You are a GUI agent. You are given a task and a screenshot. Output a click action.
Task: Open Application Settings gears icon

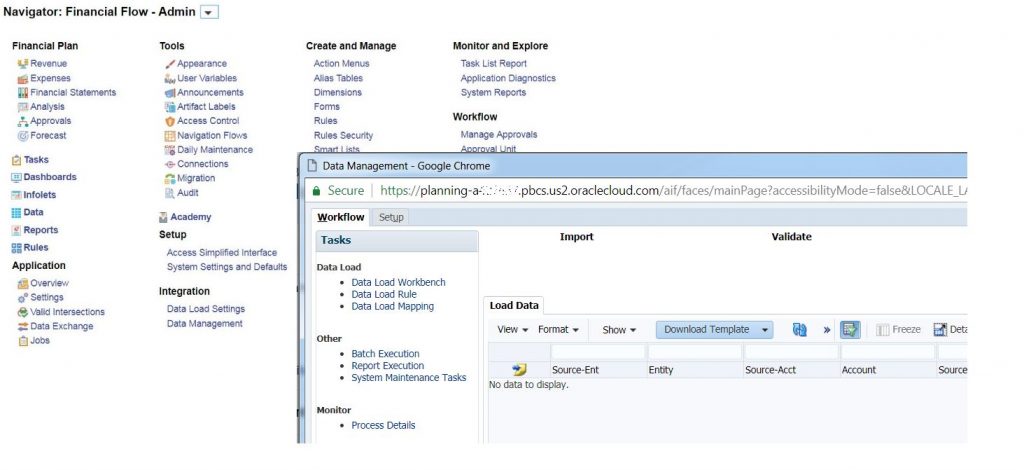click(23, 298)
